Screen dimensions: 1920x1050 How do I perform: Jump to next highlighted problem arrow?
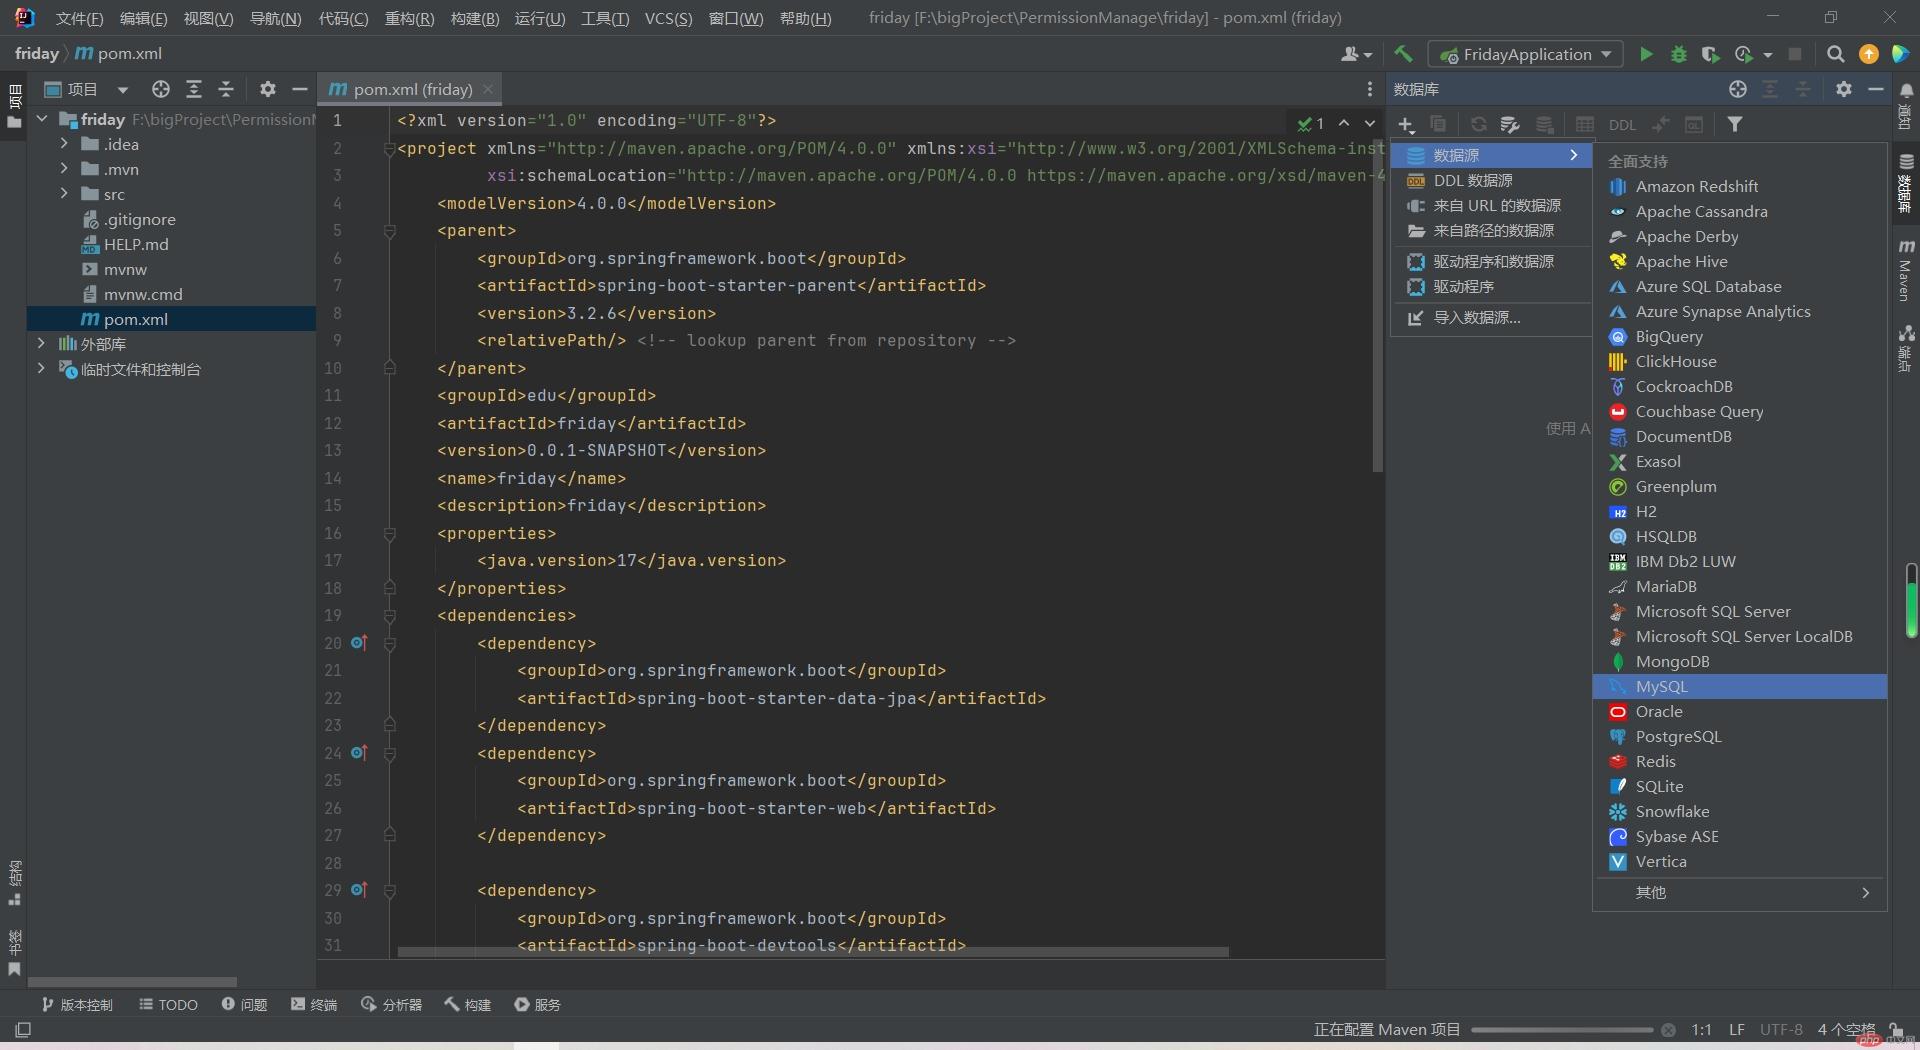coord(1370,123)
